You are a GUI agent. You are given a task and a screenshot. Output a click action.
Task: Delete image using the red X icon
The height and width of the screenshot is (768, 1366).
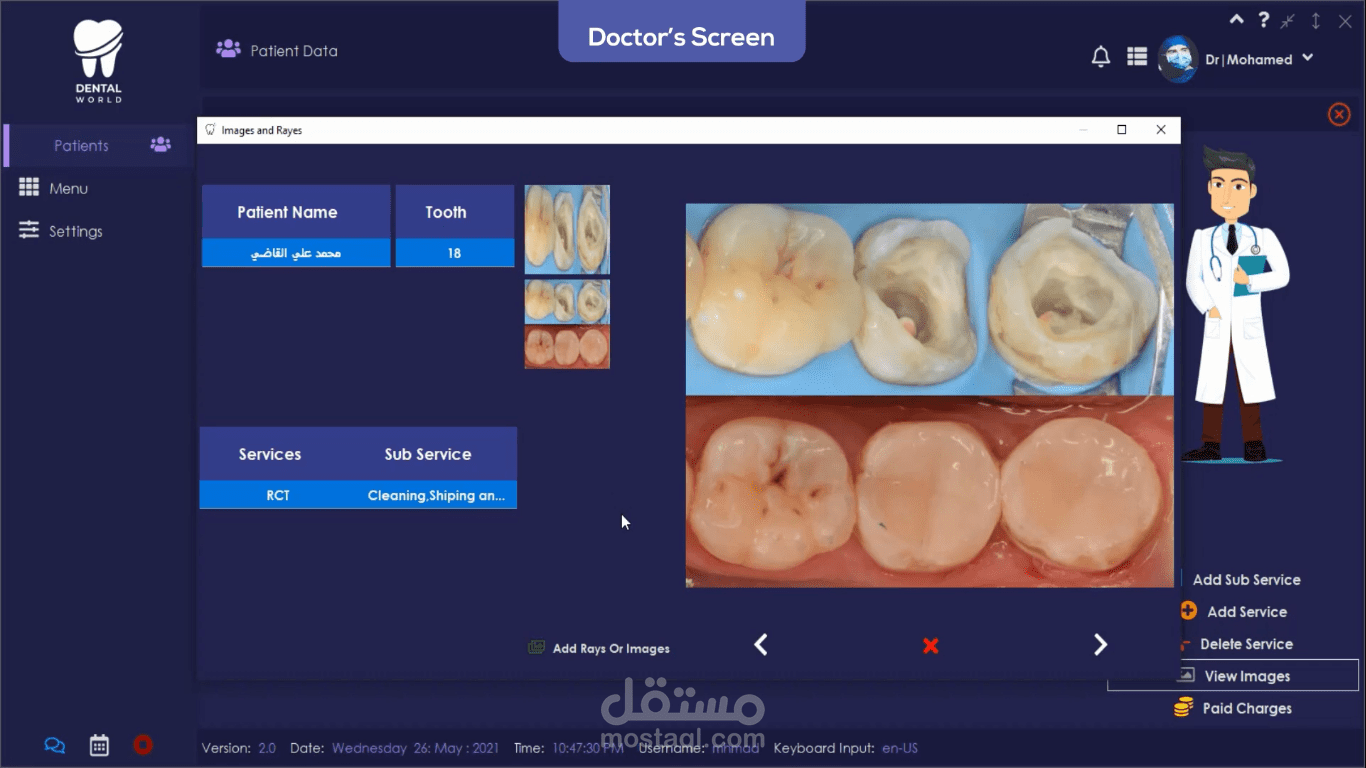[930, 646]
